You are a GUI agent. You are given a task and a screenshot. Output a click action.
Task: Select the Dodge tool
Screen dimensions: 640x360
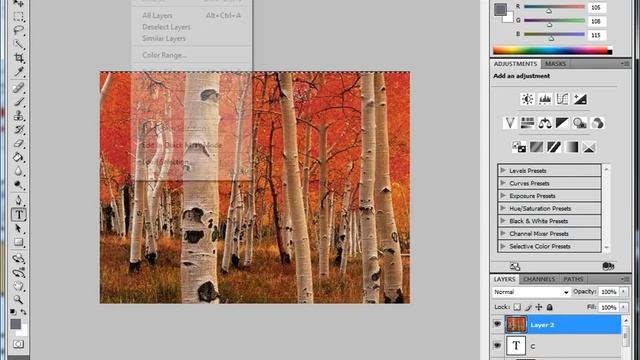point(18,185)
